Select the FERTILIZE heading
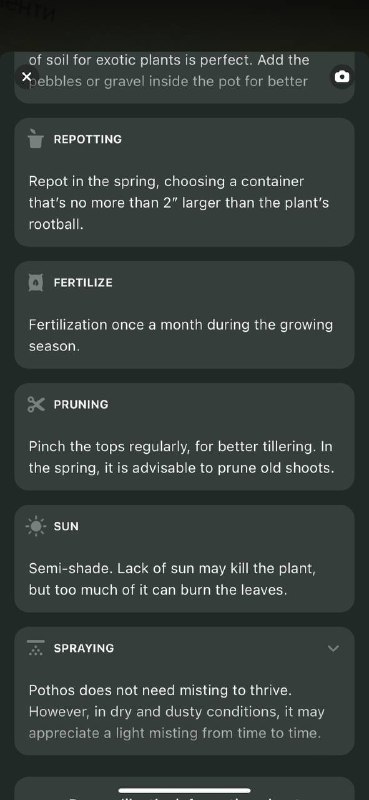 pos(83,283)
